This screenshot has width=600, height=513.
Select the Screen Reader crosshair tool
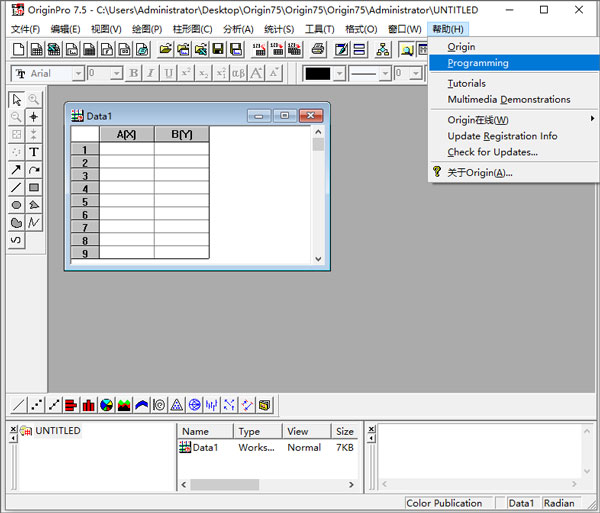click(x=34, y=117)
